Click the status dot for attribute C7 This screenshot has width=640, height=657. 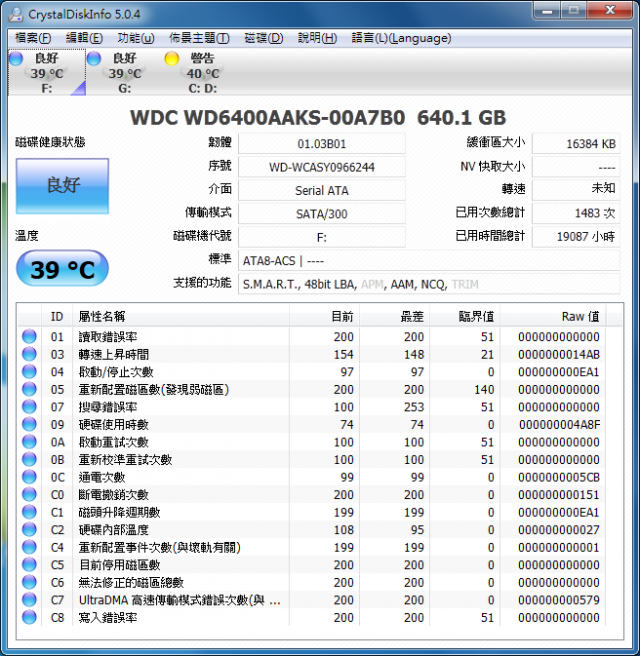tap(29, 600)
